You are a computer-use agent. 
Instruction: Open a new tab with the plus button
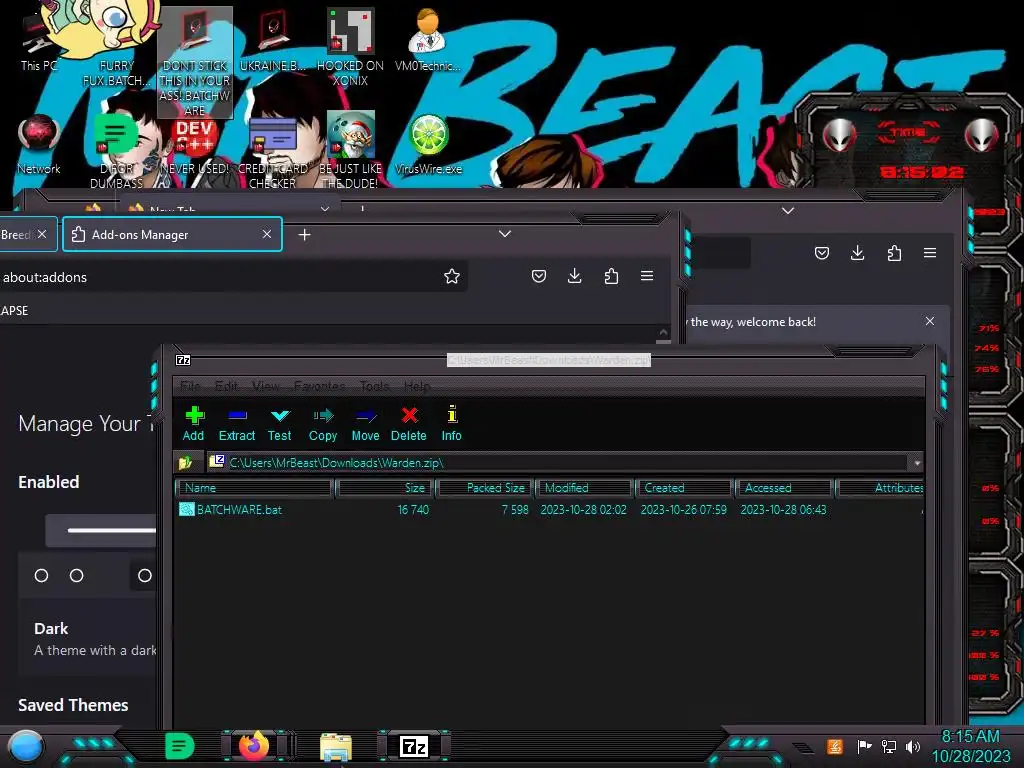(304, 234)
